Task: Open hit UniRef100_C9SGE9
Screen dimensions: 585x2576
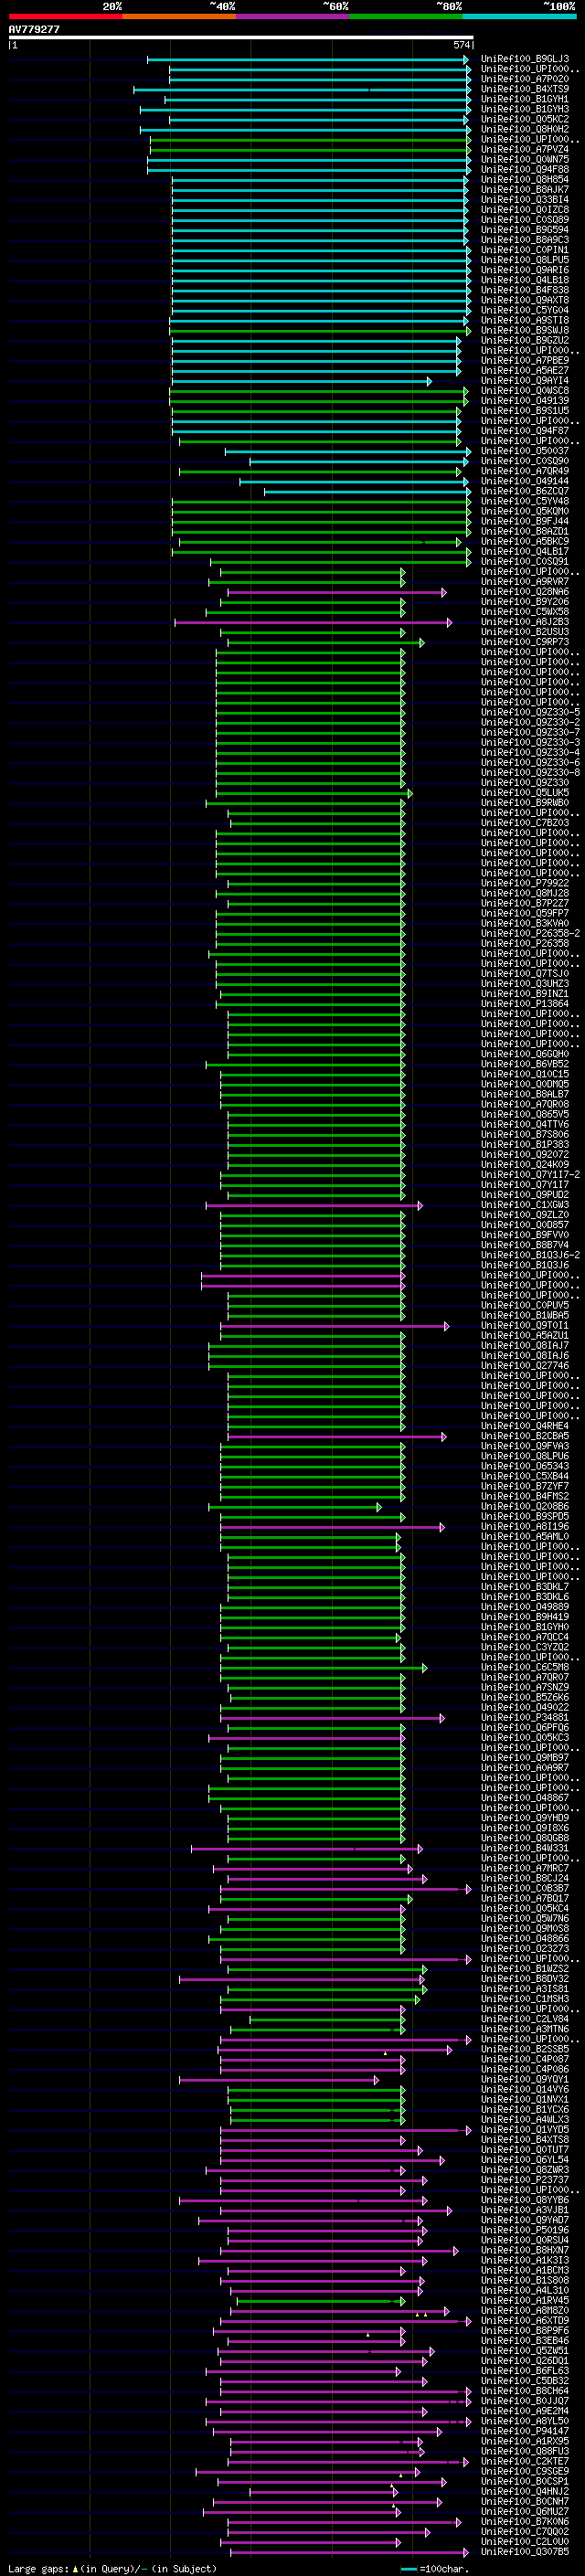Action: [x=525, y=2470]
